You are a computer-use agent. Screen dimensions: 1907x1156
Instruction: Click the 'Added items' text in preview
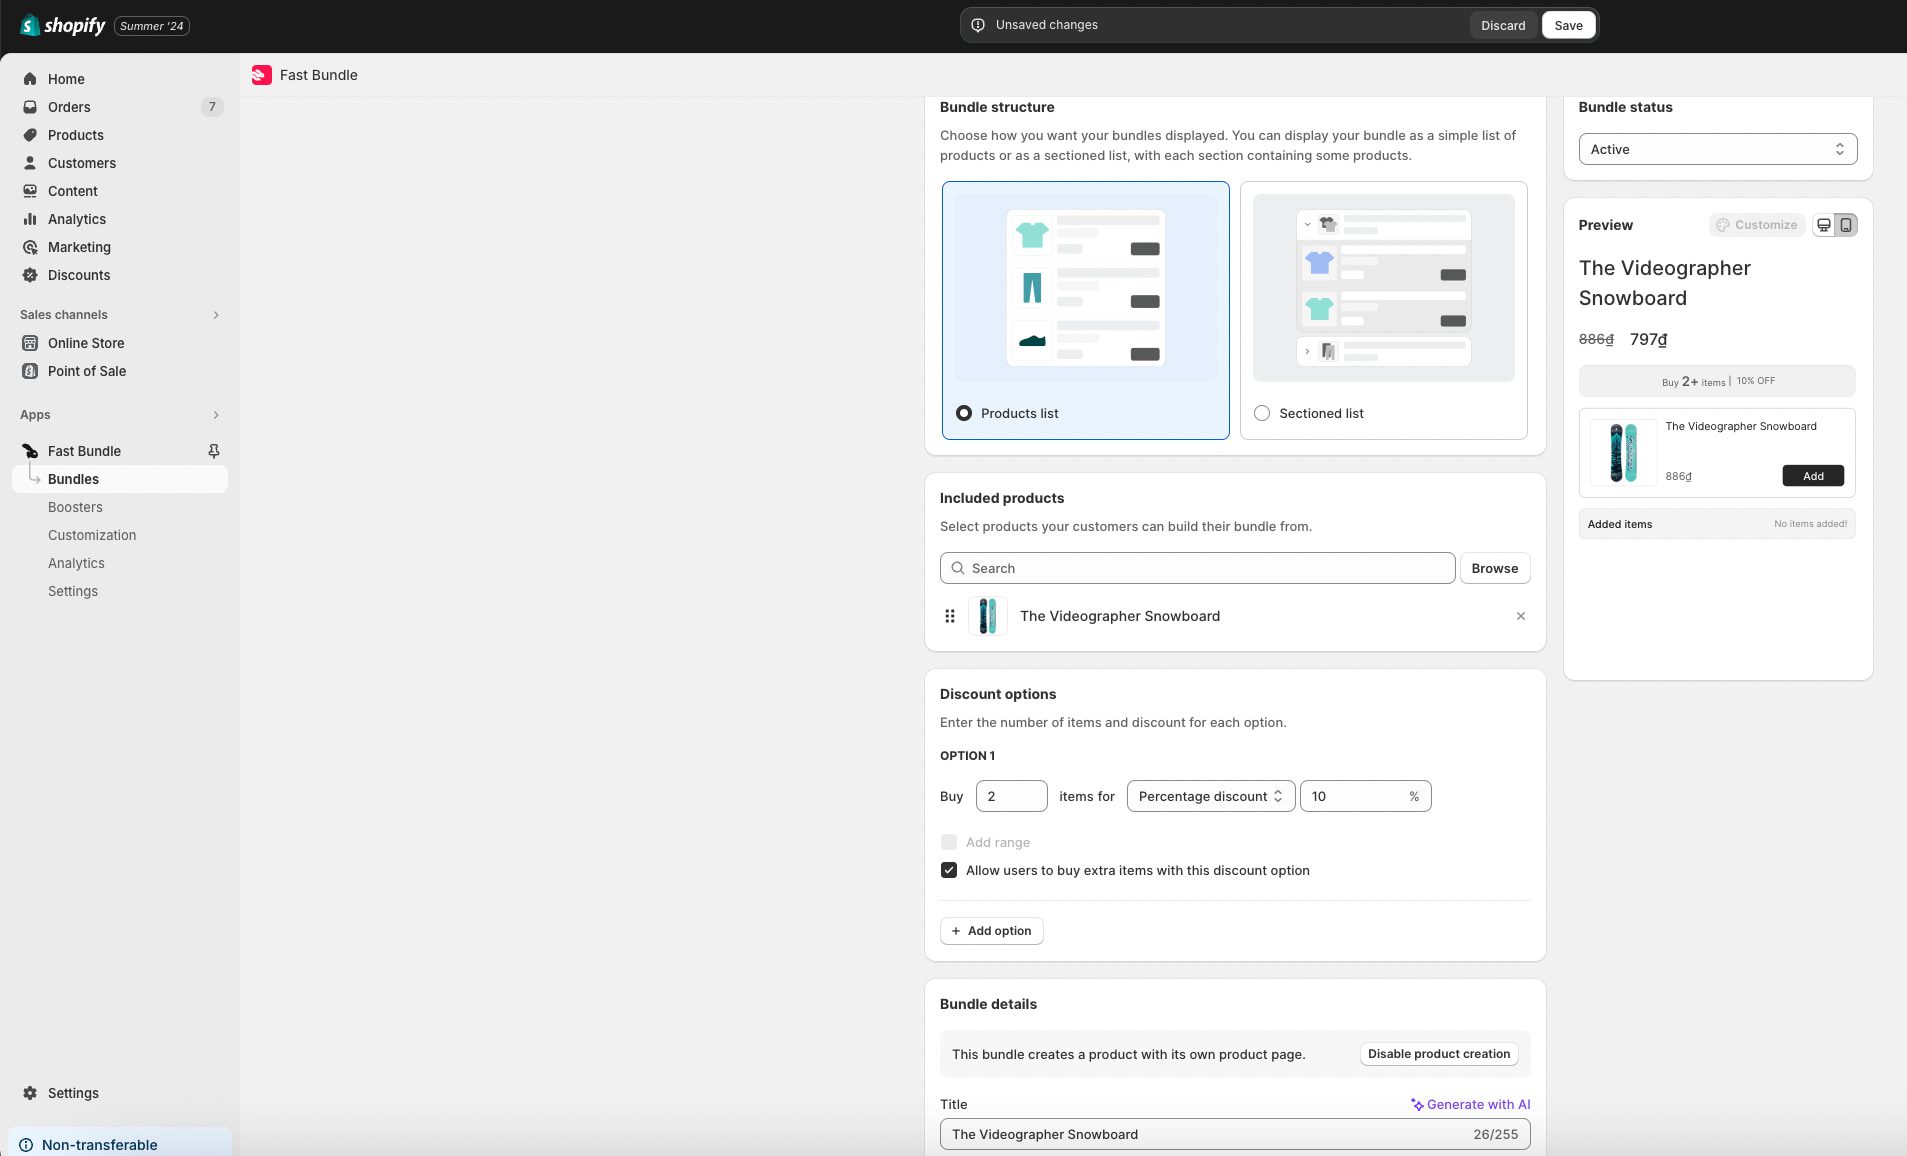point(1619,524)
